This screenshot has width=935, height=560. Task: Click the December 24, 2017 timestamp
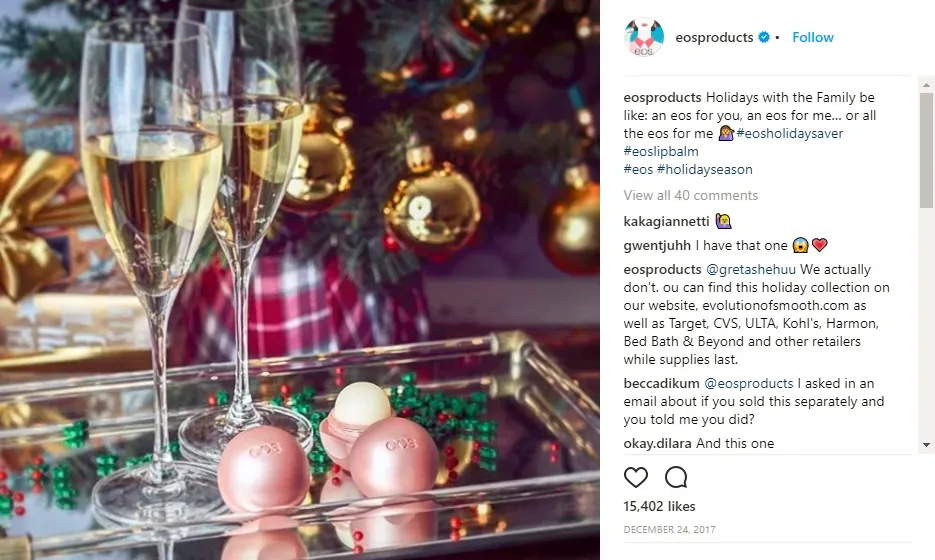[669, 529]
